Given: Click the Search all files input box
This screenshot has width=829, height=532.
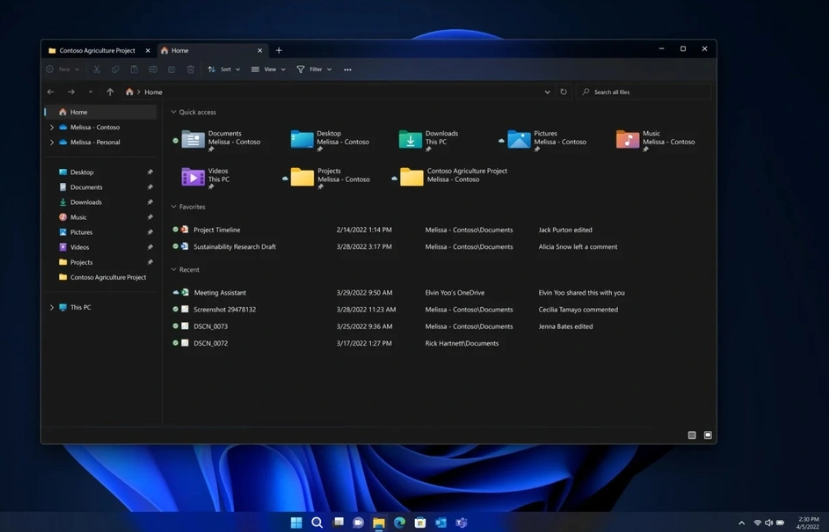Looking at the screenshot, I should point(645,92).
